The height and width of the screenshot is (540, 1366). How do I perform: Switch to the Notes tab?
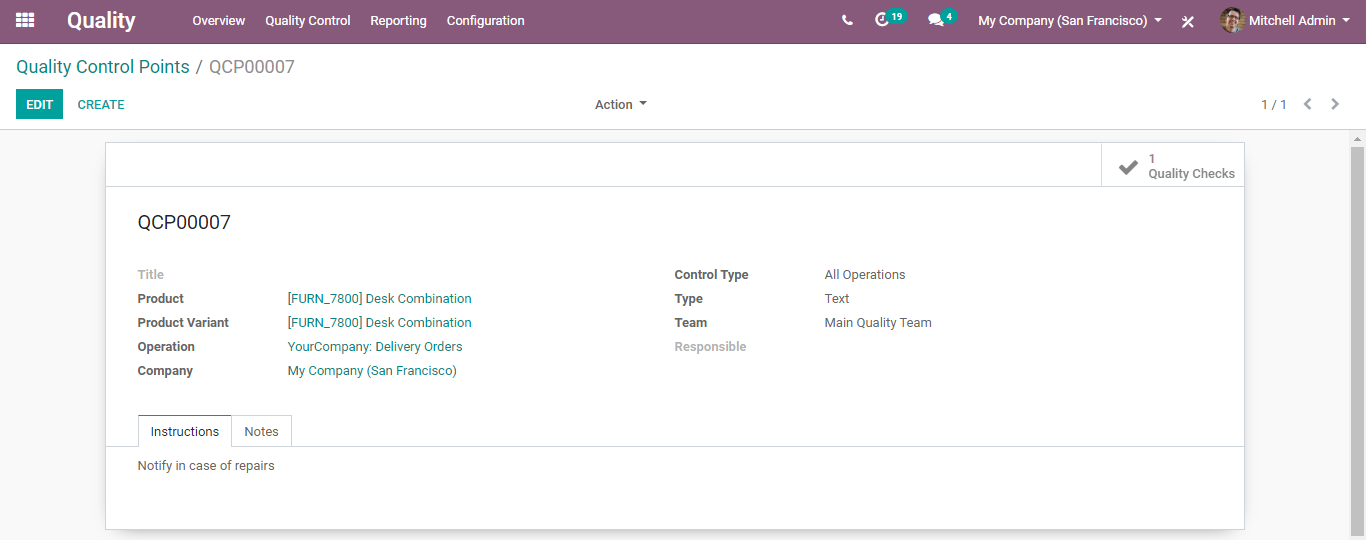261,431
